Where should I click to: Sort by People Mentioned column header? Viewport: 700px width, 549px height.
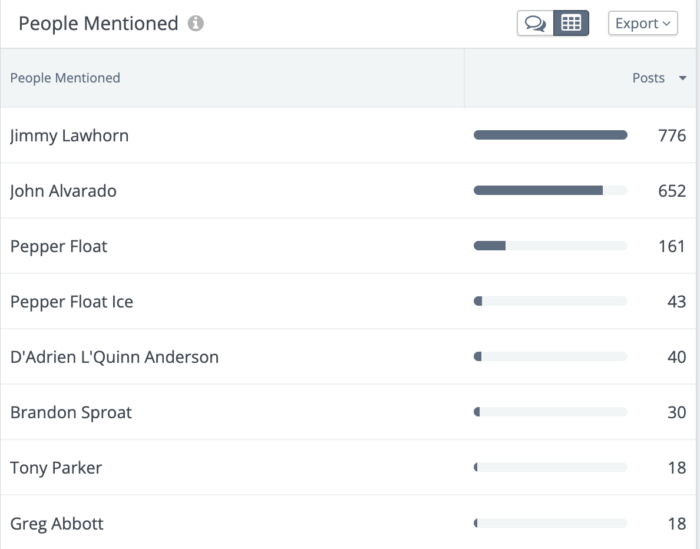pyautogui.click(x=65, y=78)
